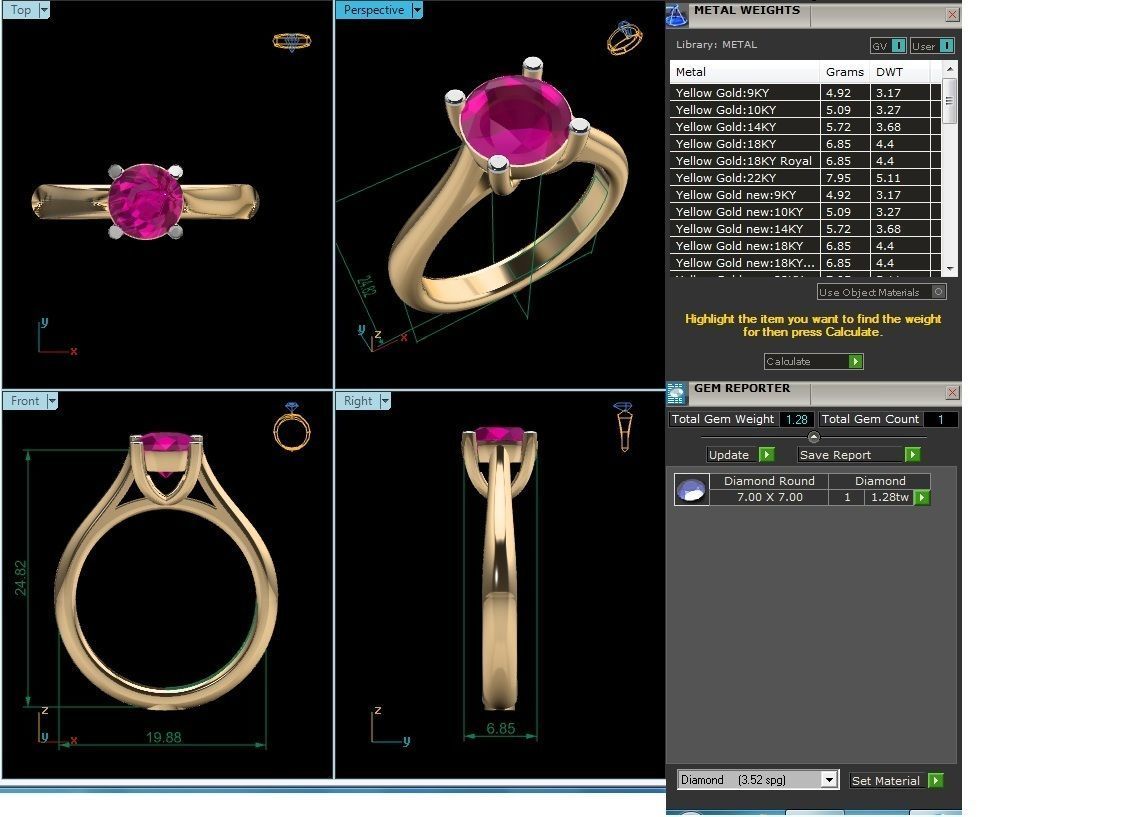The width and height of the screenshot is (1121, 817).
Task: Open the Perspective viewport menu arrow
Action: tap(417, 10)
